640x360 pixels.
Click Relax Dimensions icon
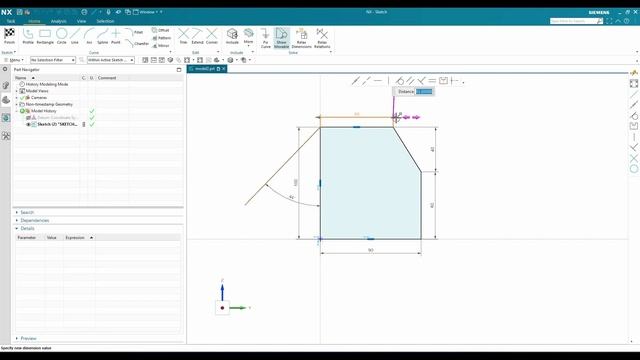302,34
